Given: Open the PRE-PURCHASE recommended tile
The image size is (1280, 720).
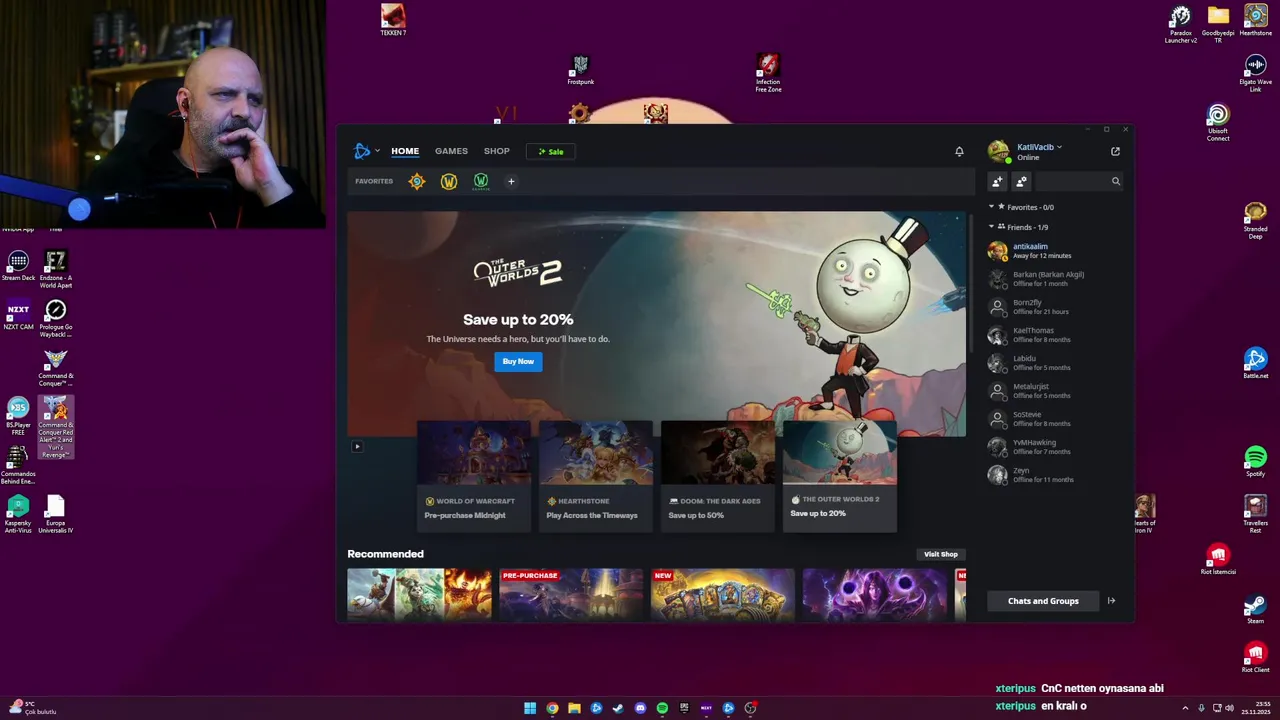Looking at the screenshot, I should pos(571,594).
